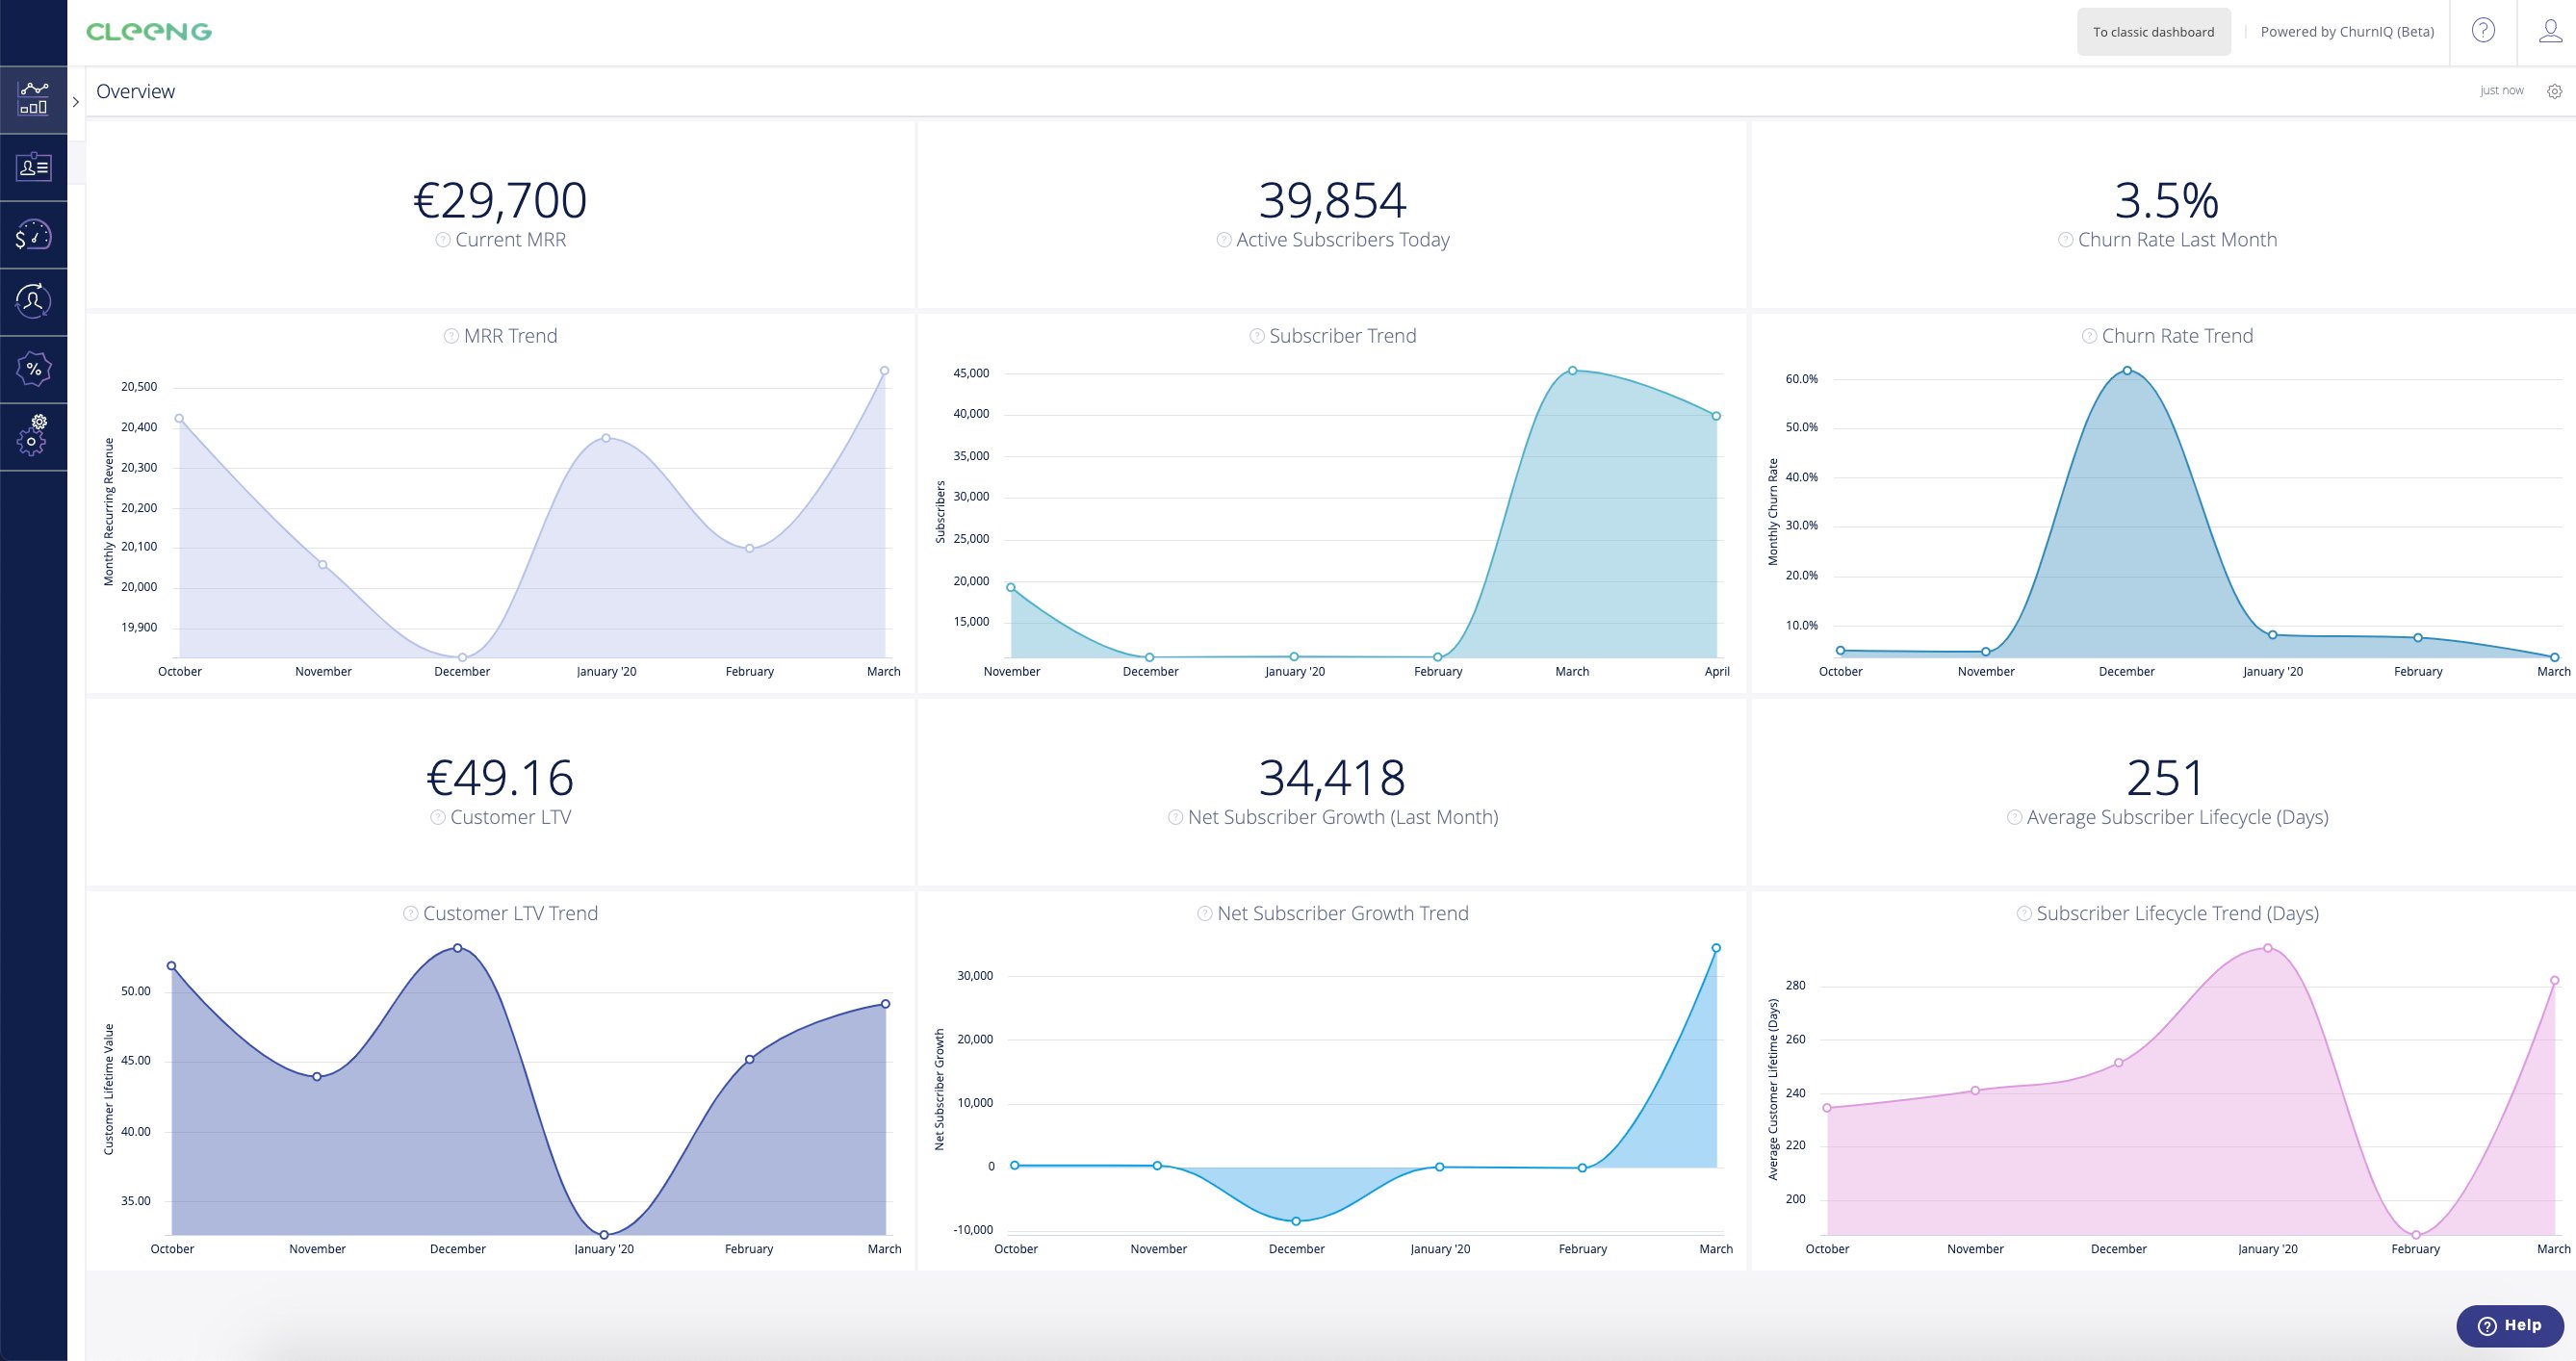The width and height of the screenshot is (2576, 1361).
Task: Click the info icon beside Net Subscriber Growth Trend
Action: coord(1204,913)
